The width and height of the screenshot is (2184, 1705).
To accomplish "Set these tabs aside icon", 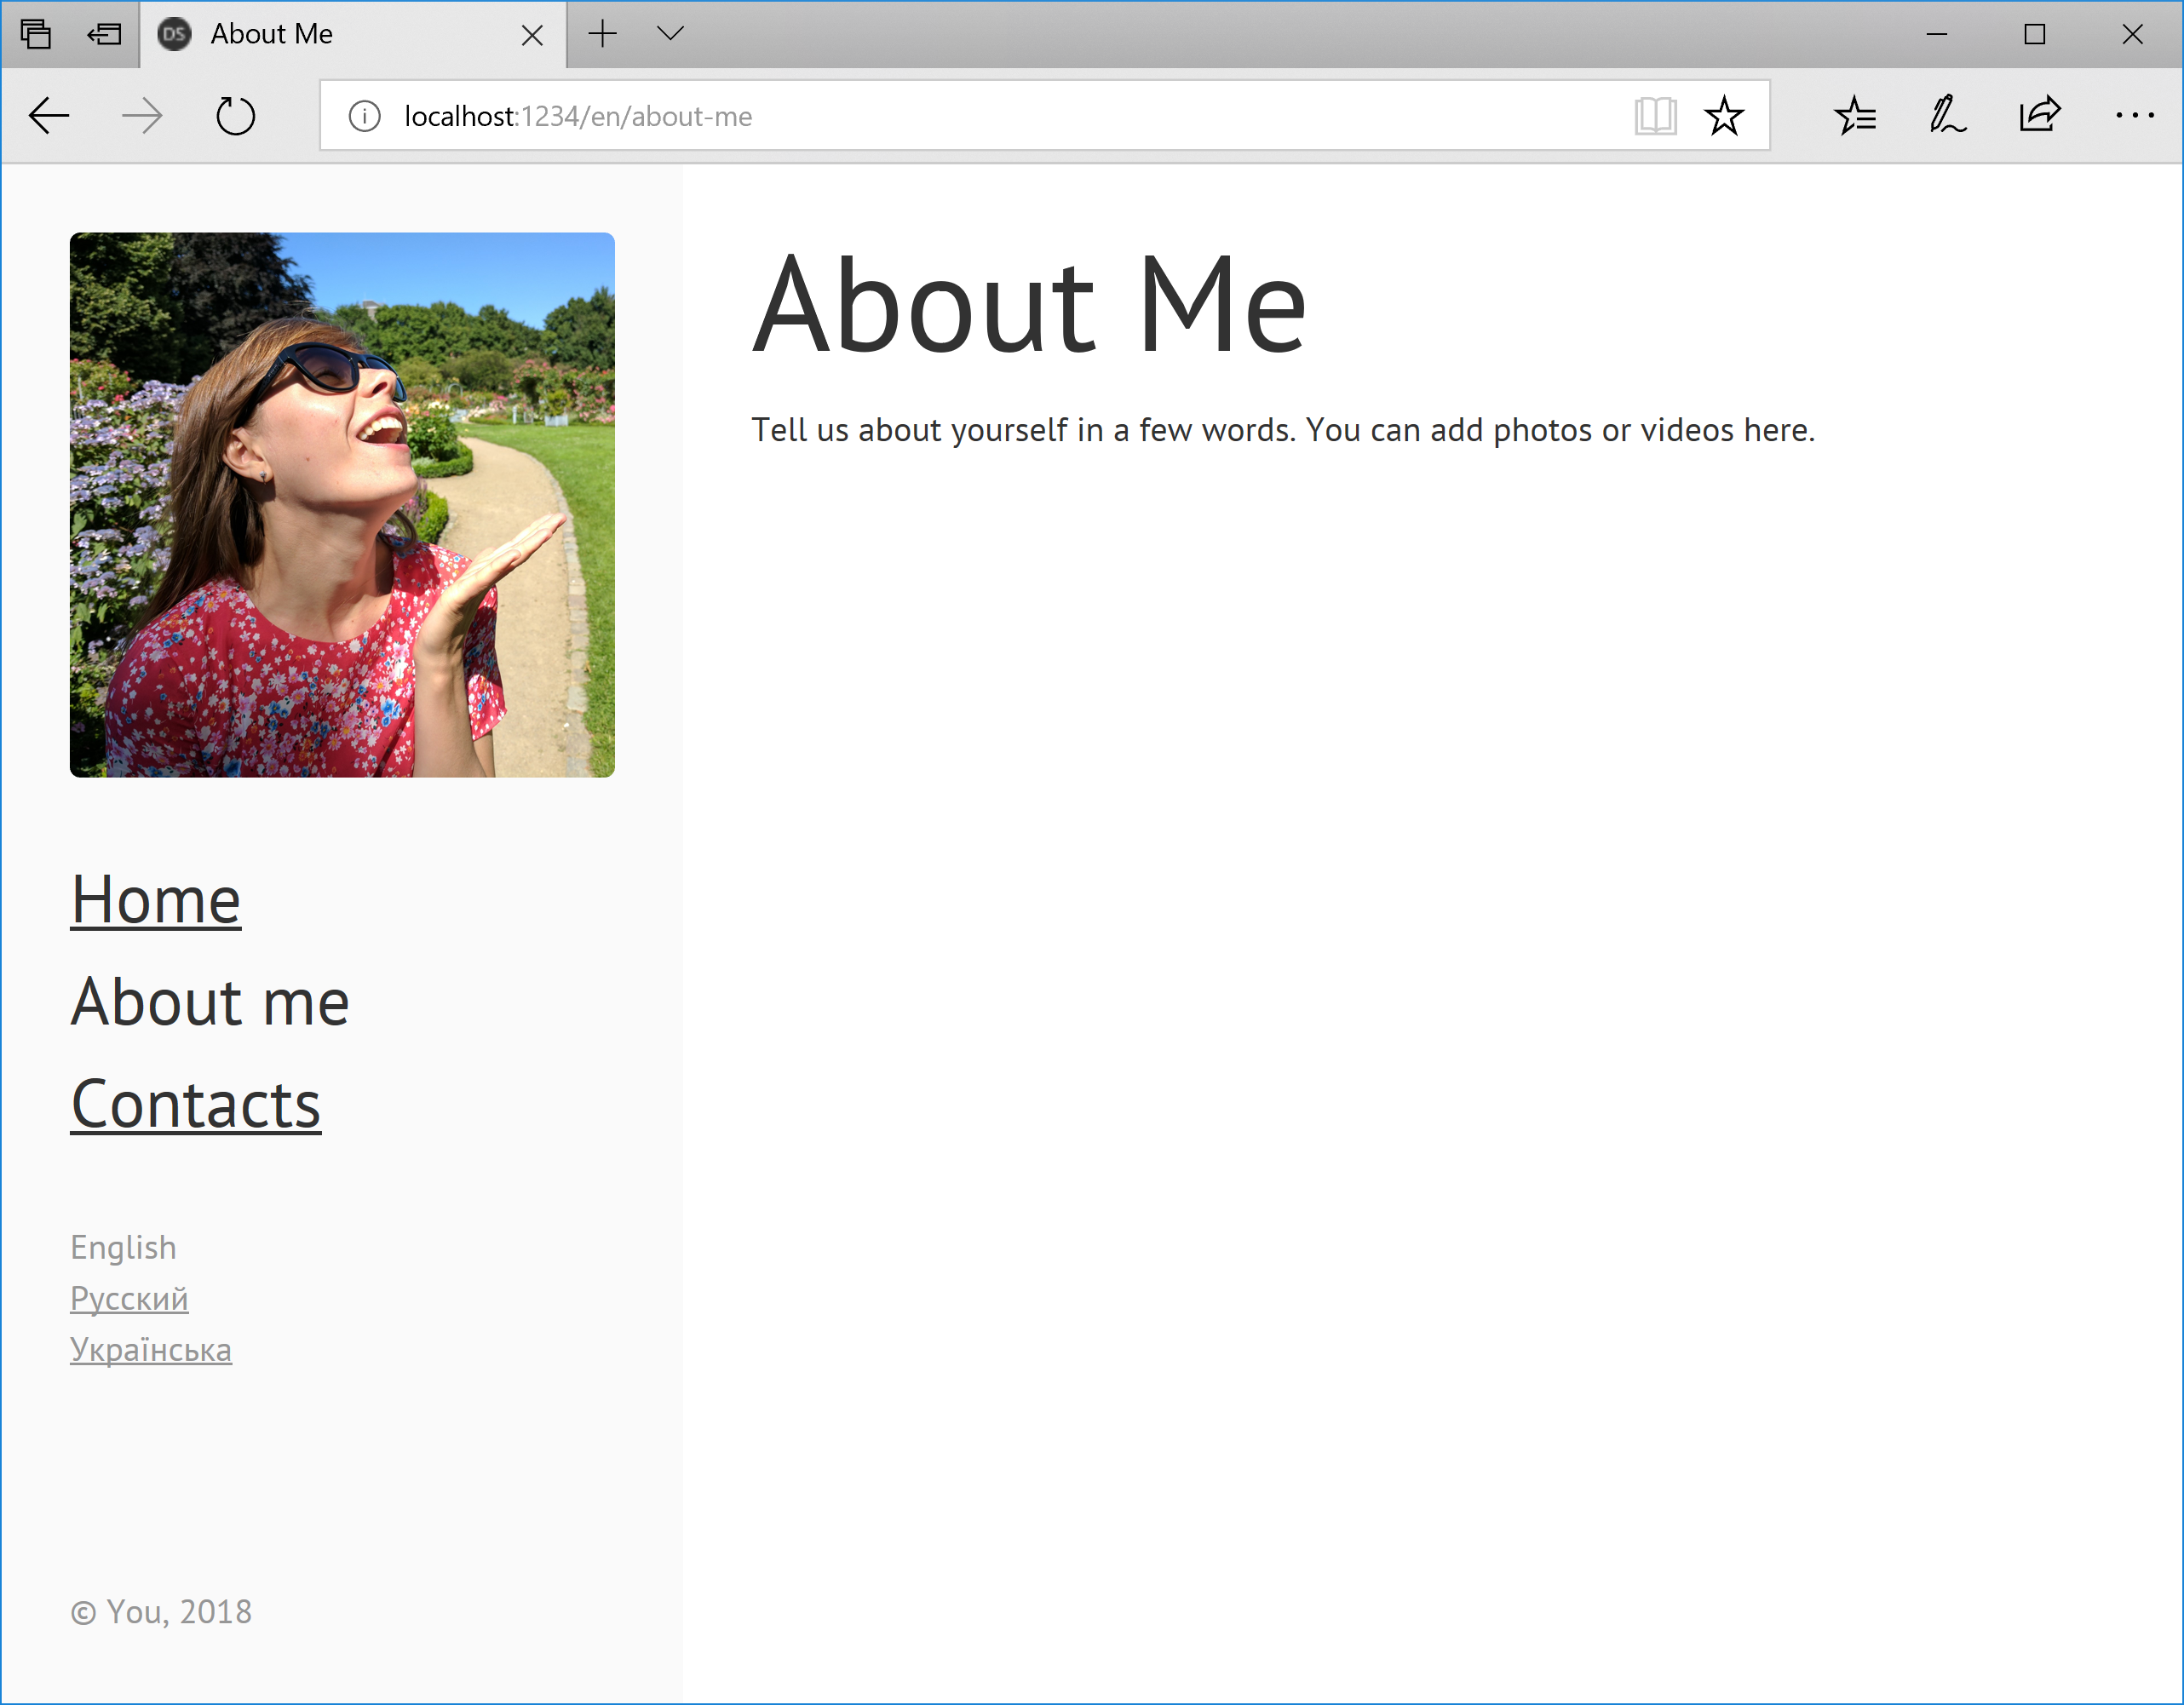I will (x=104, y=34).
